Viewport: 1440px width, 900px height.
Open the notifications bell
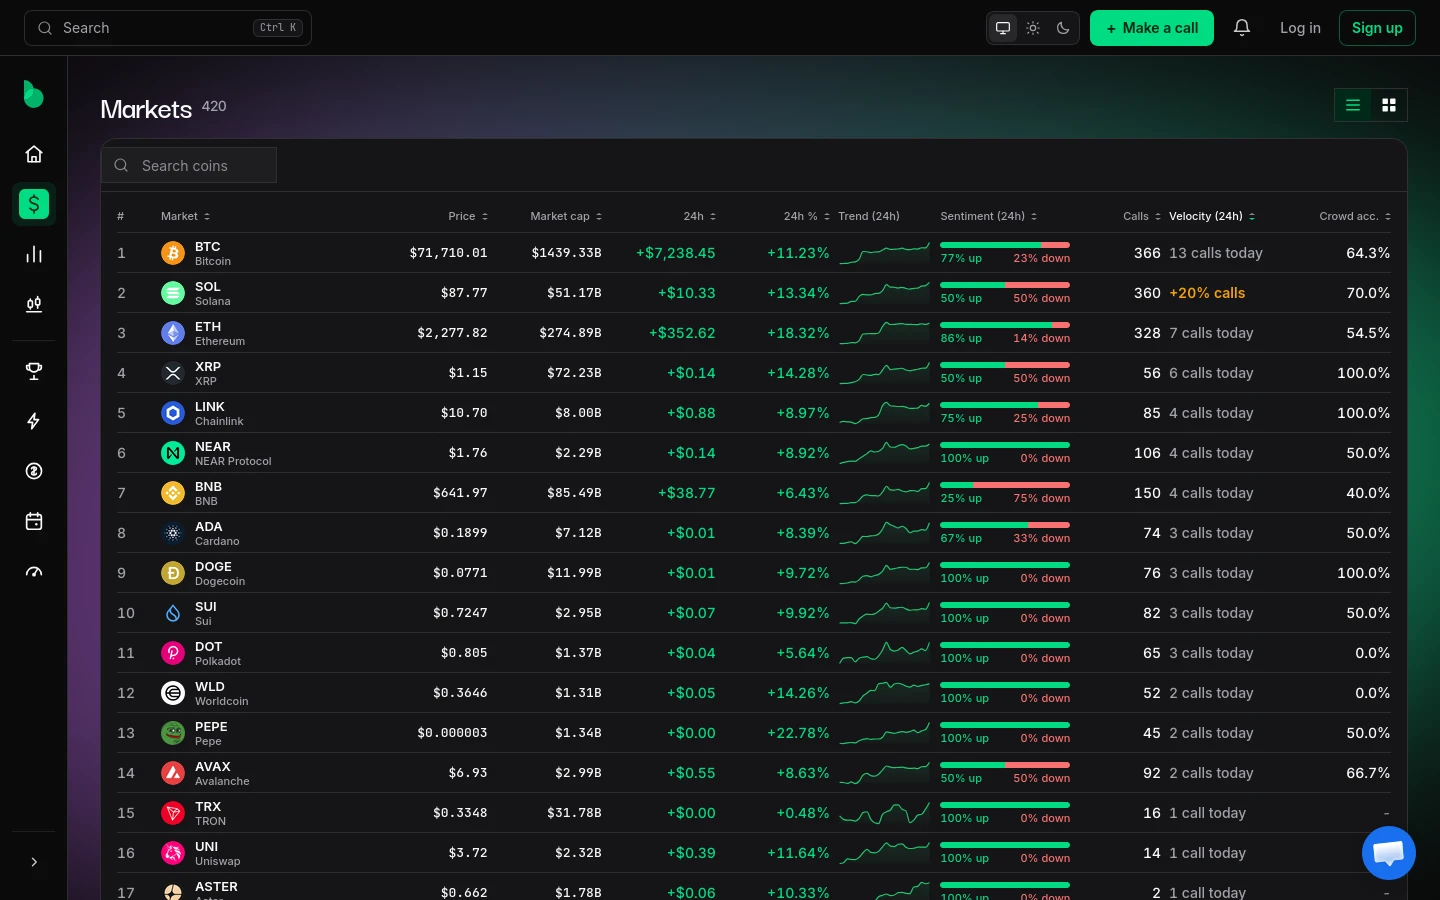(1242, 28)
